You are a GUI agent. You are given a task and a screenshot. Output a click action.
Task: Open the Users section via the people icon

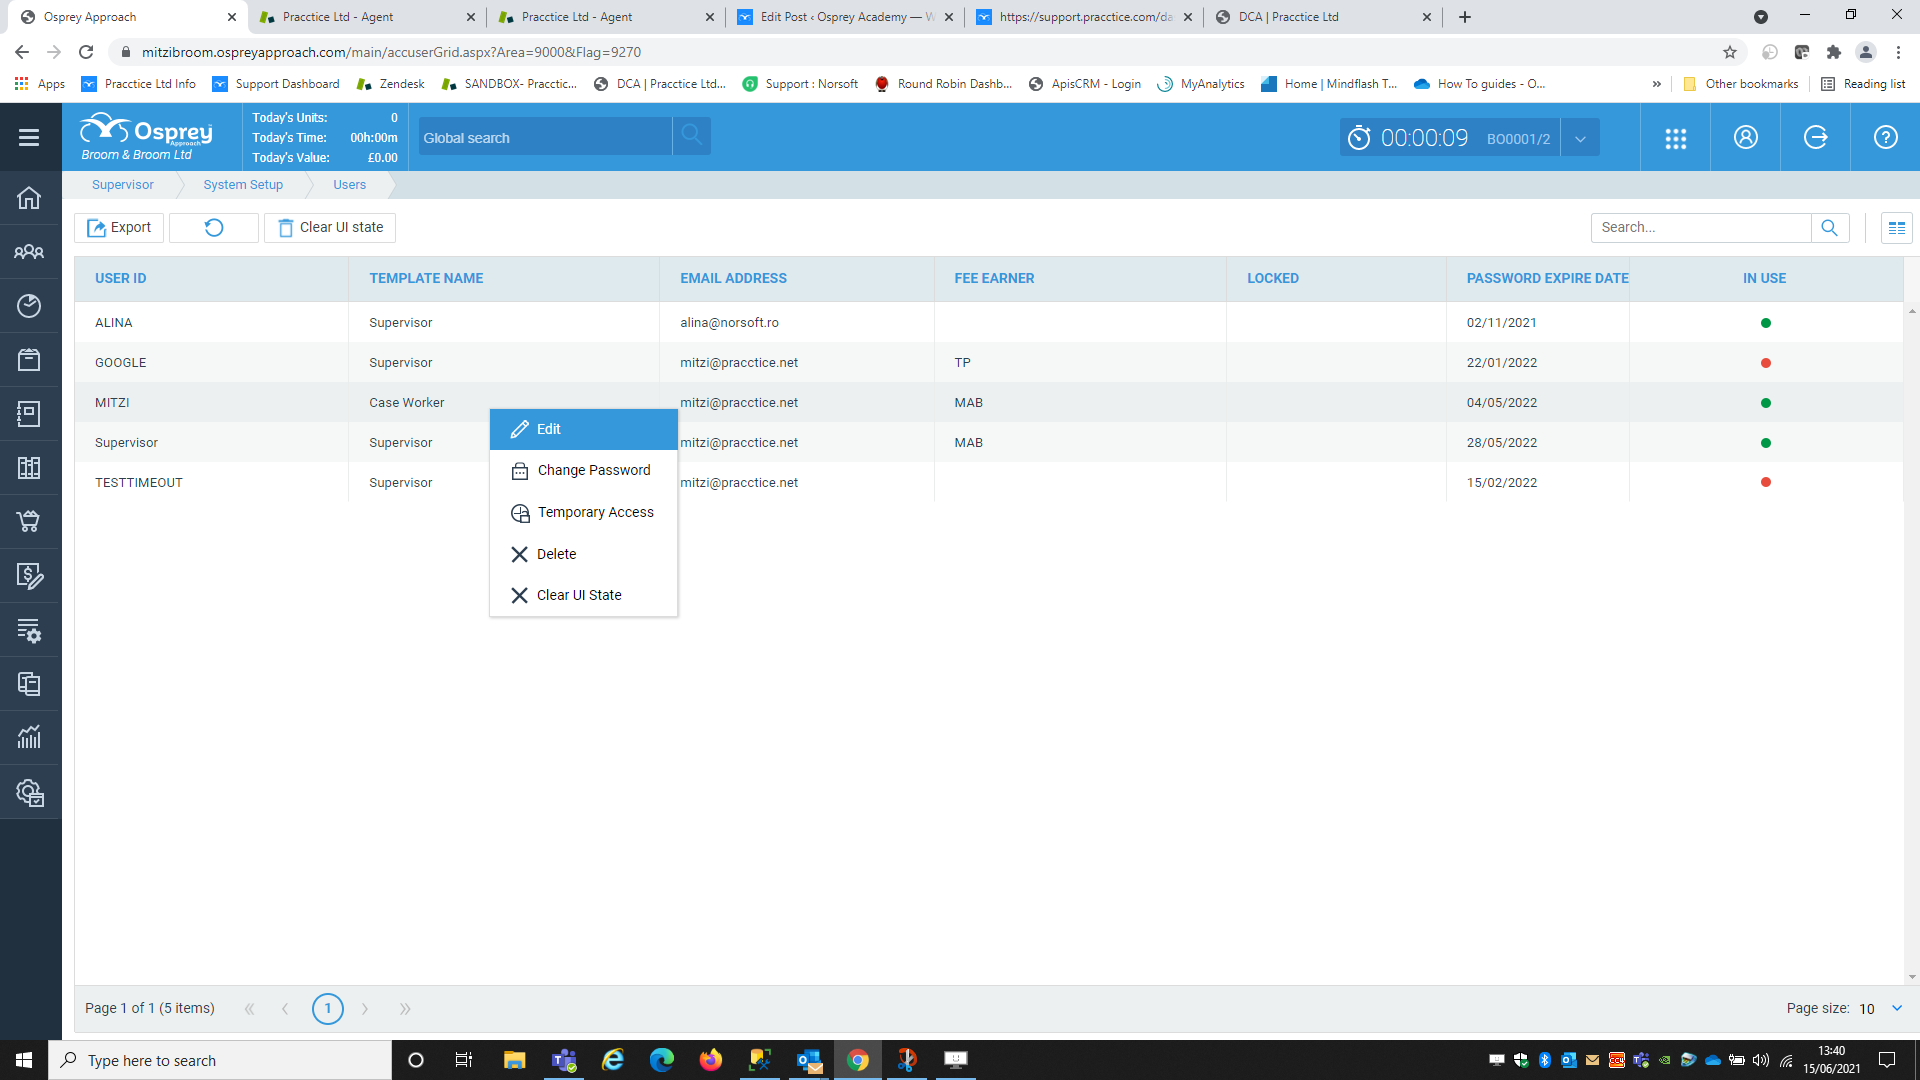pos(30,251)
